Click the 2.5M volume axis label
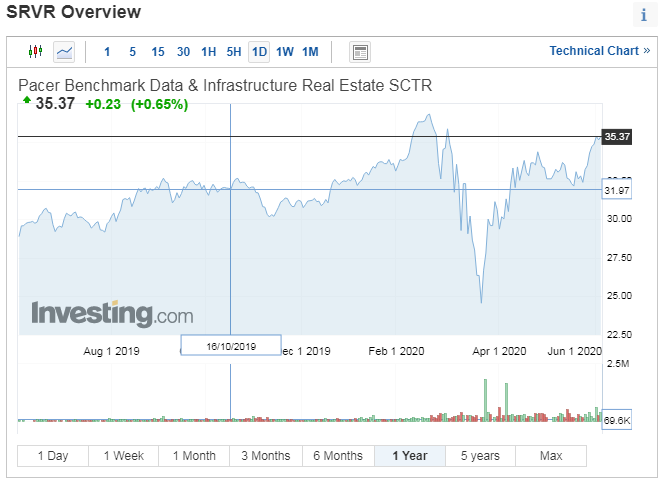The height and width of the screenshot is (487, 669). pyautogui.click(x=618, y=364)
